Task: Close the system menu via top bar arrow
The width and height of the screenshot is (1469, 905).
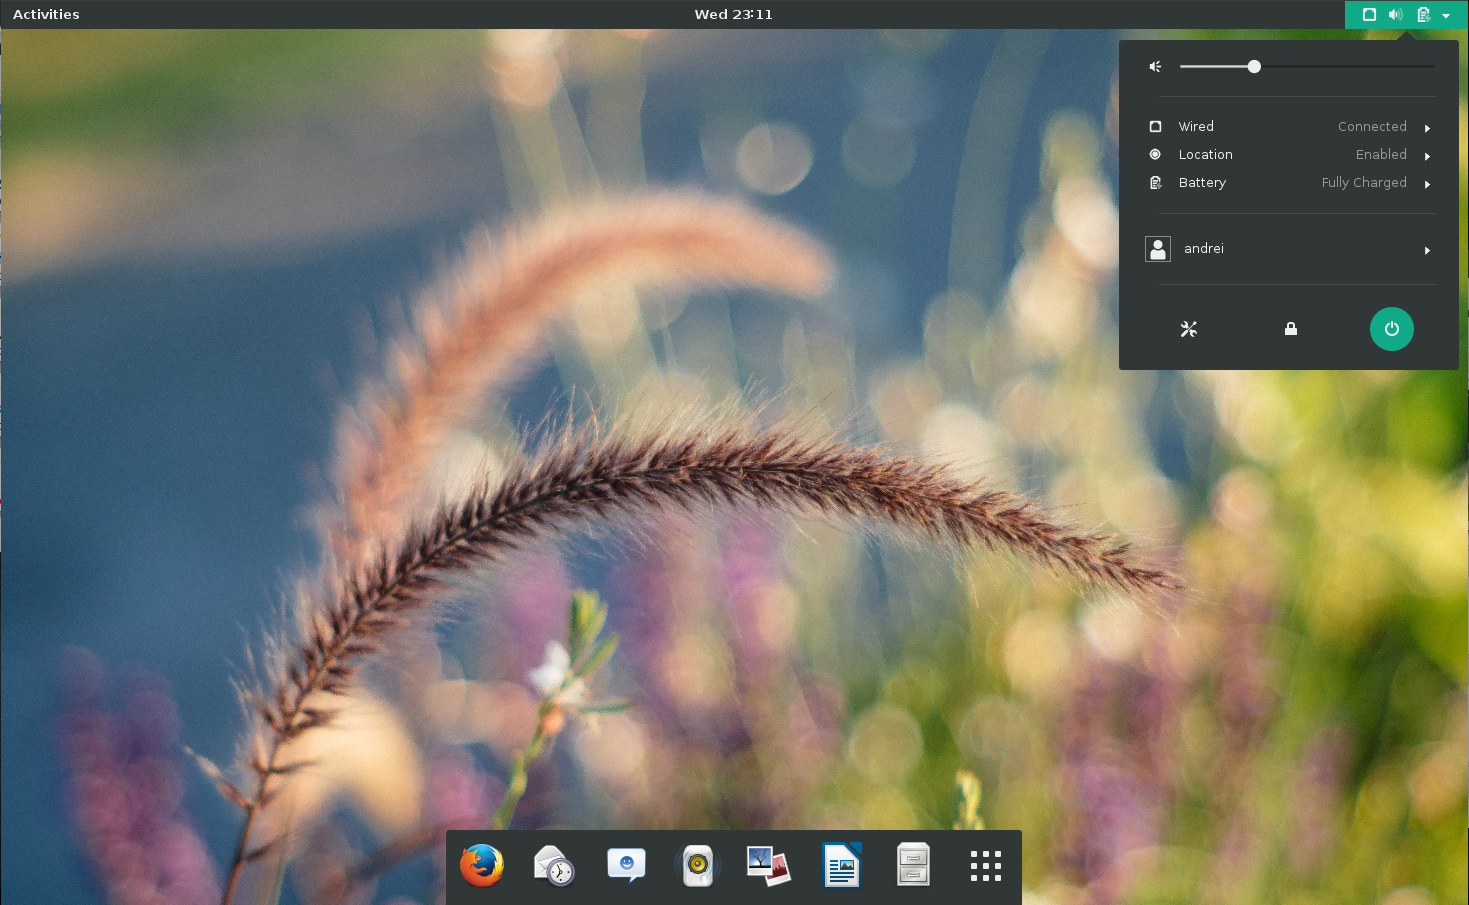Action: [x=1446, y=16]
